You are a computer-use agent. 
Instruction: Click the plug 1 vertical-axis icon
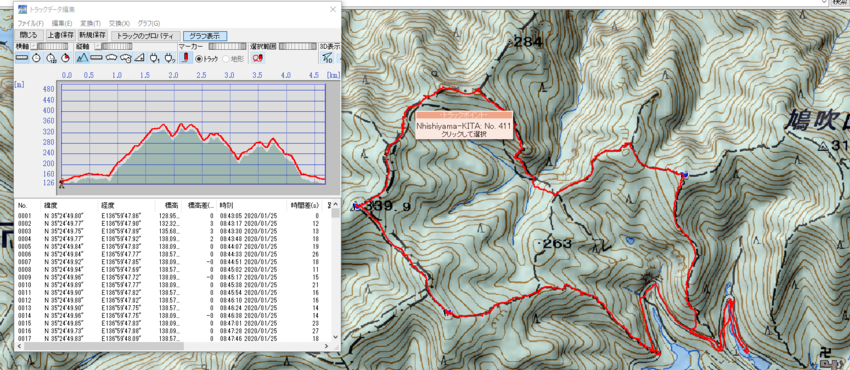pos(154,57)
